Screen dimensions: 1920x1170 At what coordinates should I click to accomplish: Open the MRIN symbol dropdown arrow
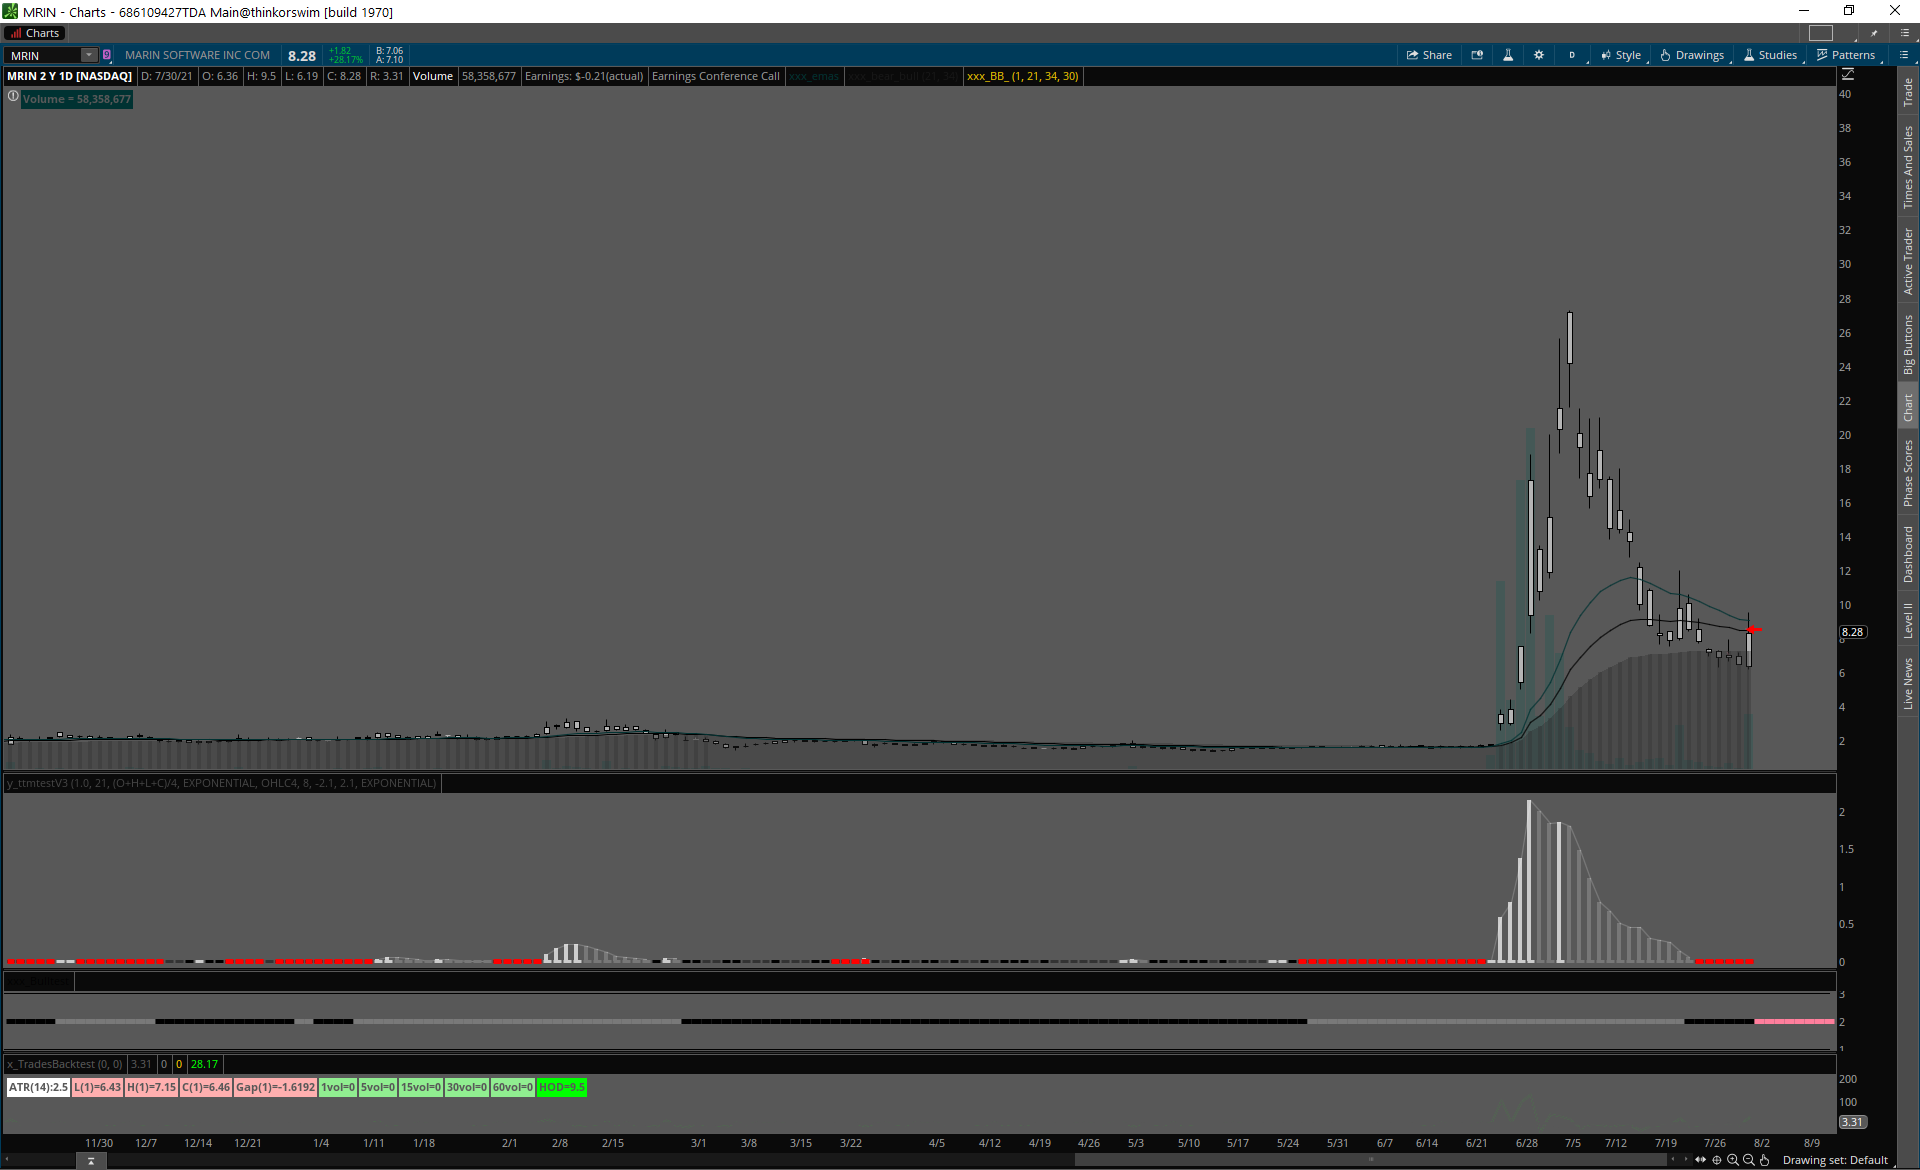click(x=89, y=55)
